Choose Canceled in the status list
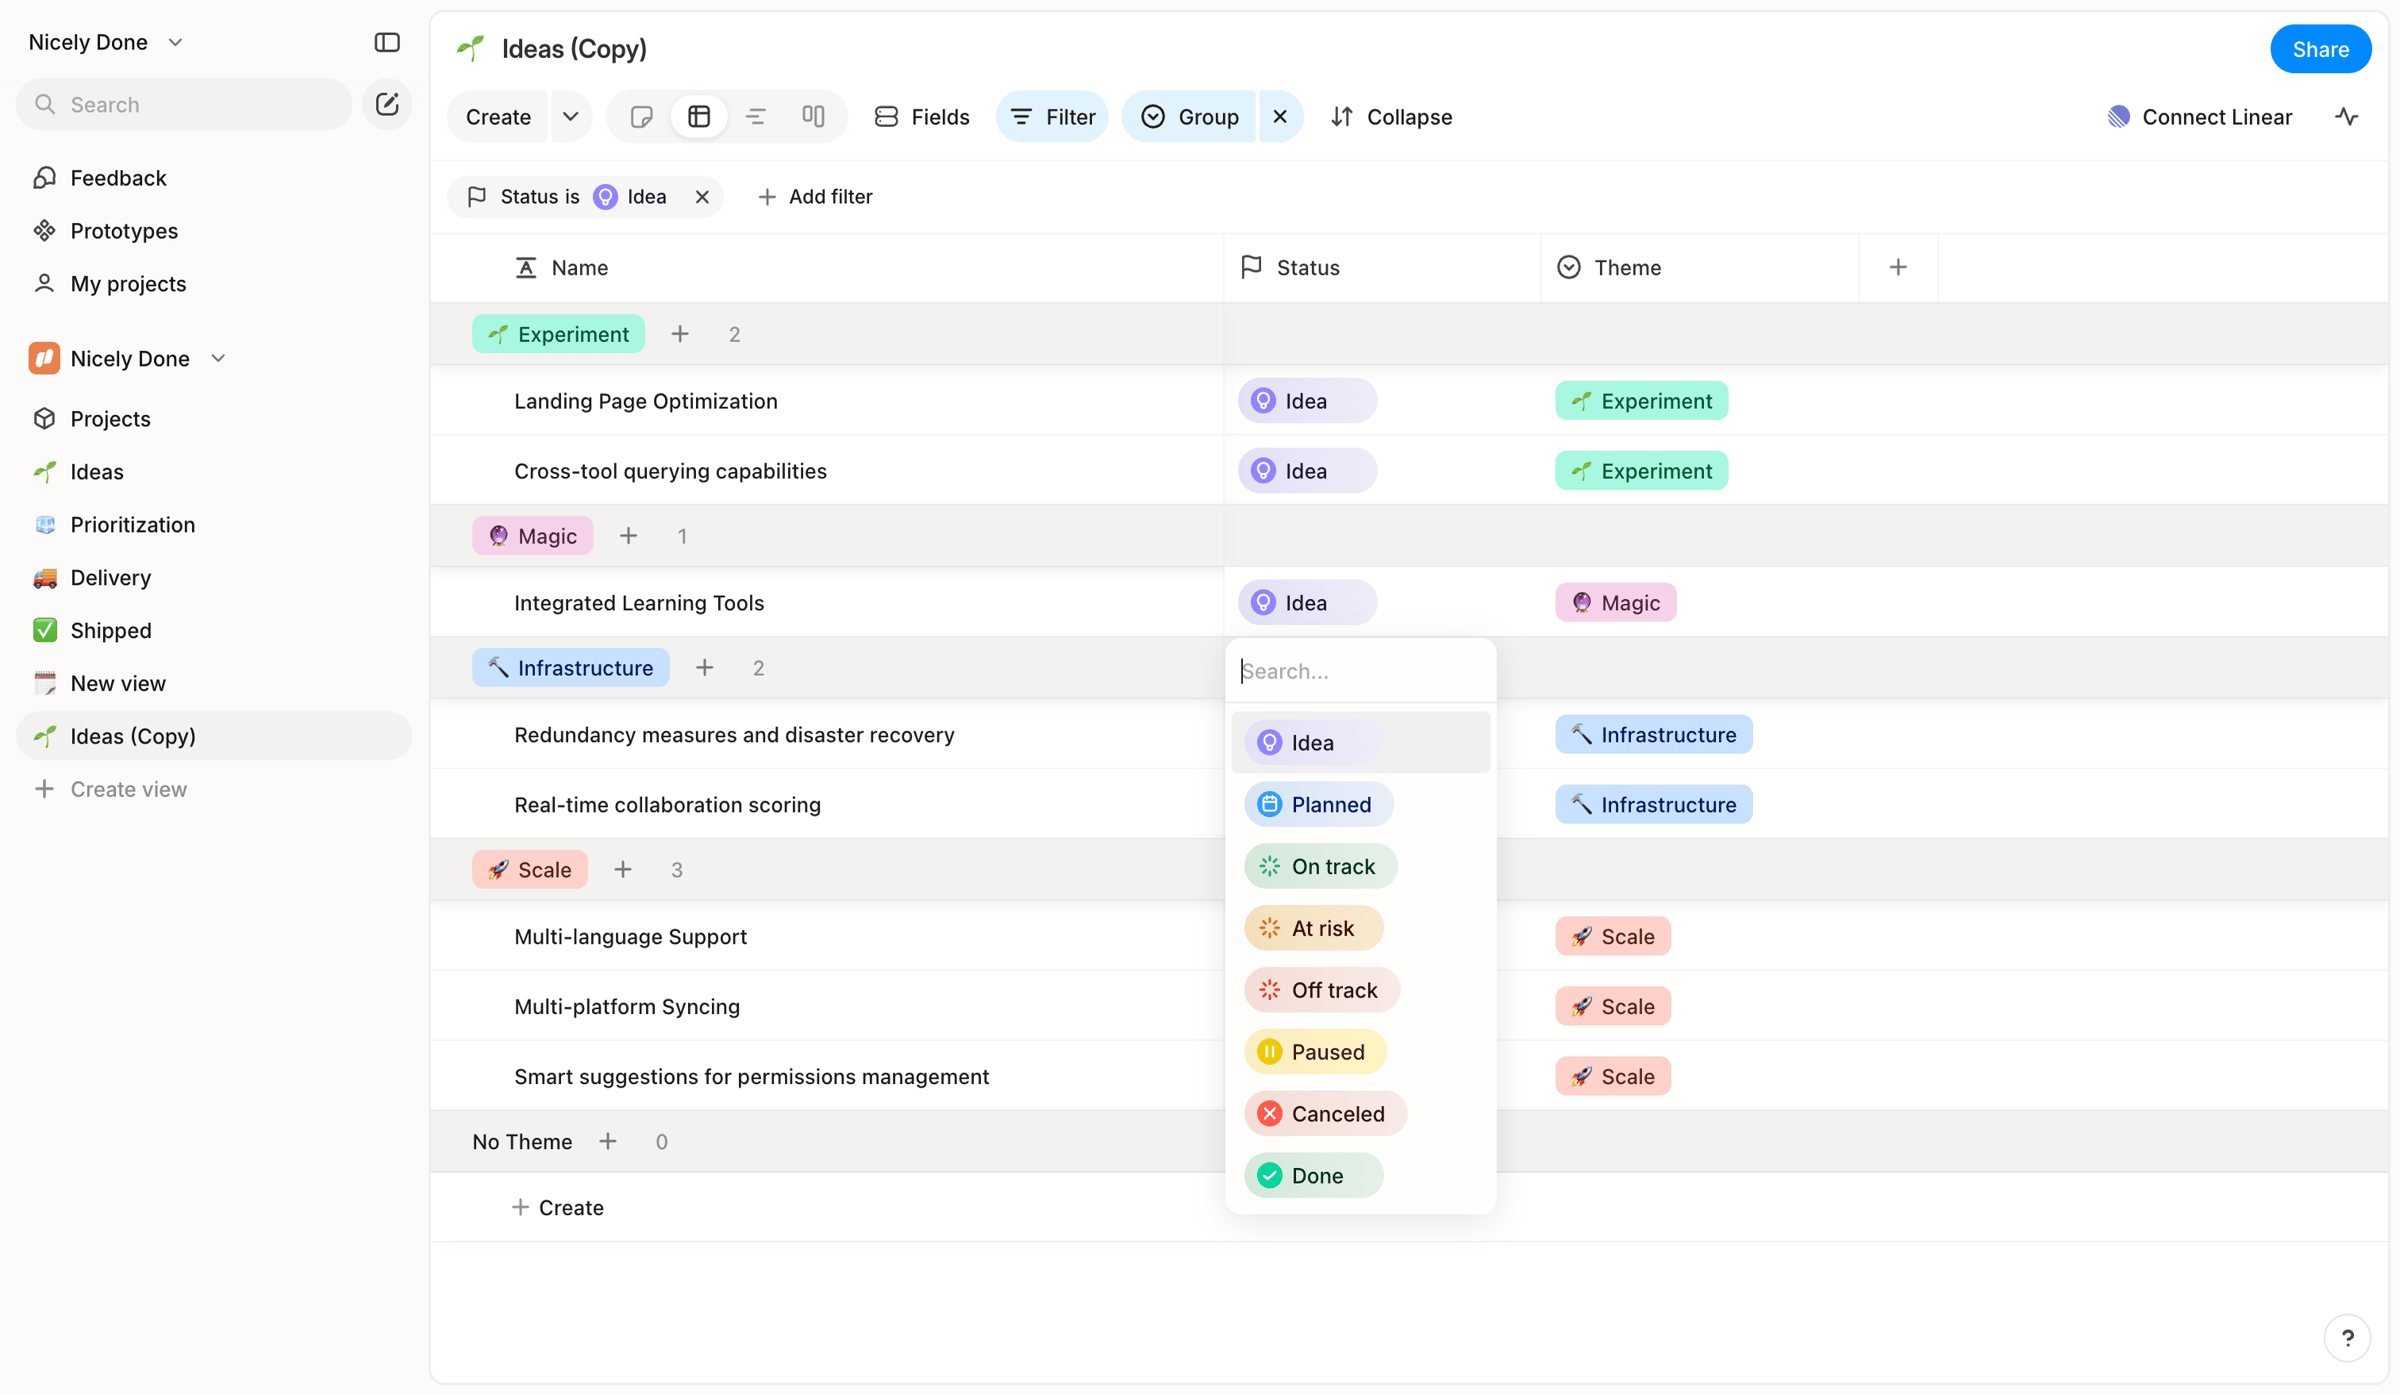The height and width of the screenshot is (1395, 2400). click(1325, 1115)
